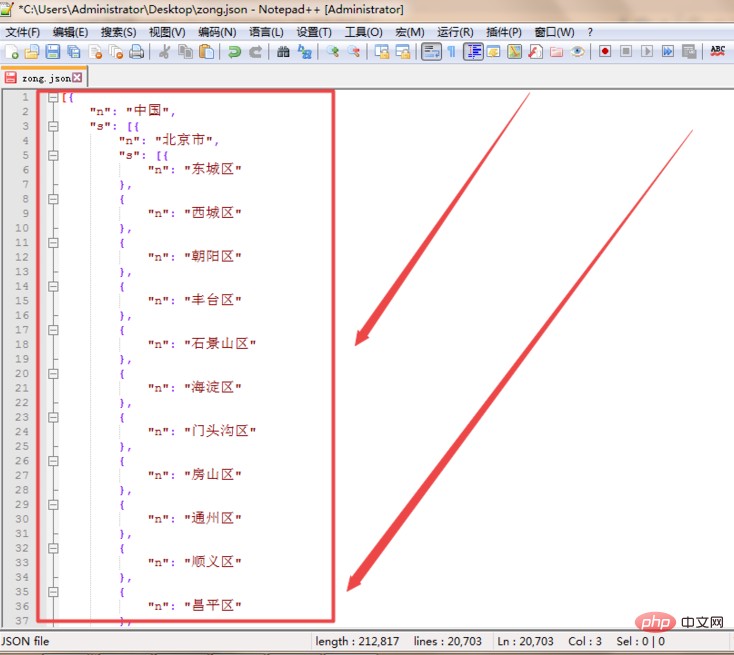Collapse the fold marker at line 20
Screen dimensions: 734x655
53,374
